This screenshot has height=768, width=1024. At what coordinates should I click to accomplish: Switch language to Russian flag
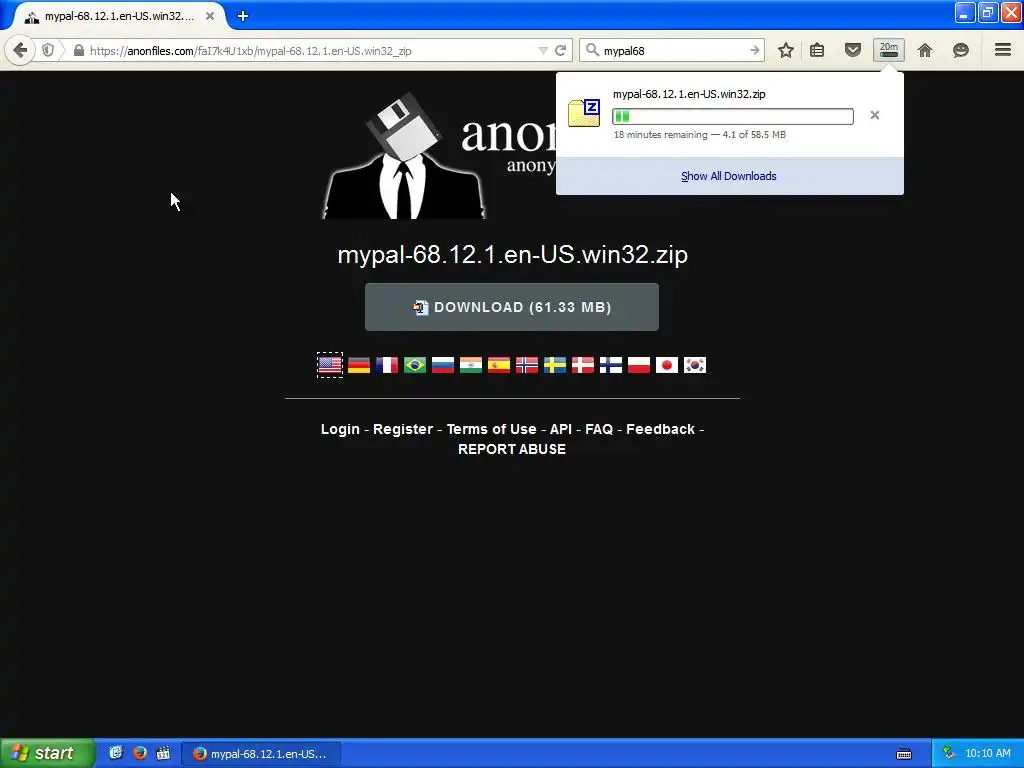click(x=443, y=365)
